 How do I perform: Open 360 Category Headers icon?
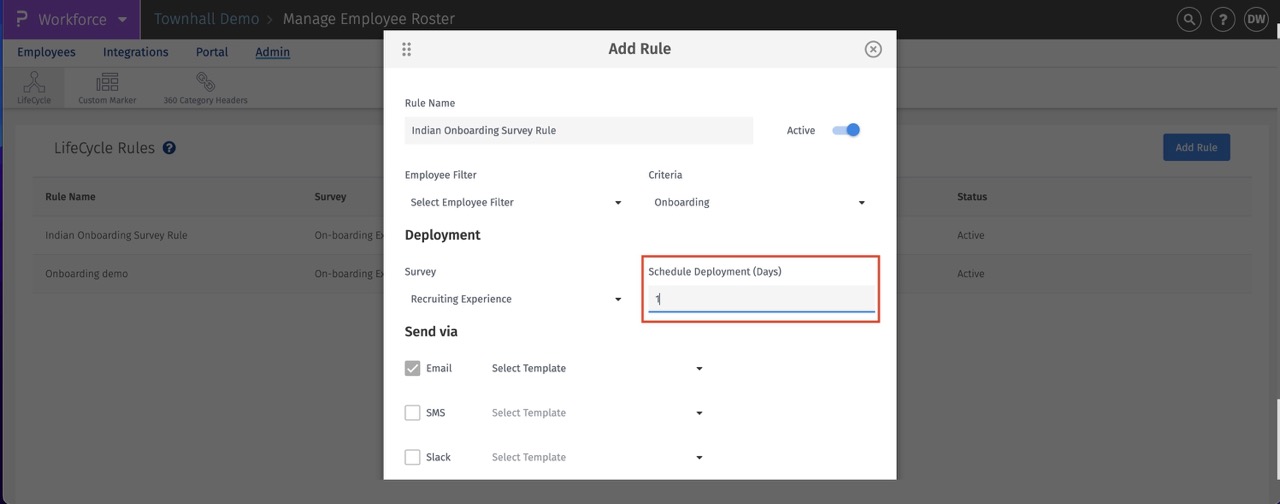click(x=205, y=88)
